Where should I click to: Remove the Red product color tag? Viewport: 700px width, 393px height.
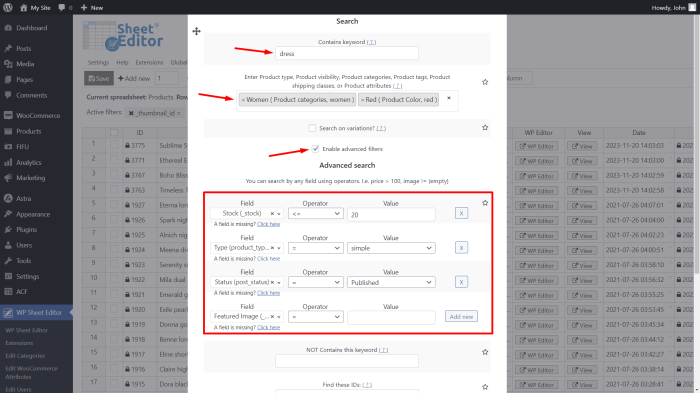click(362, 100)
